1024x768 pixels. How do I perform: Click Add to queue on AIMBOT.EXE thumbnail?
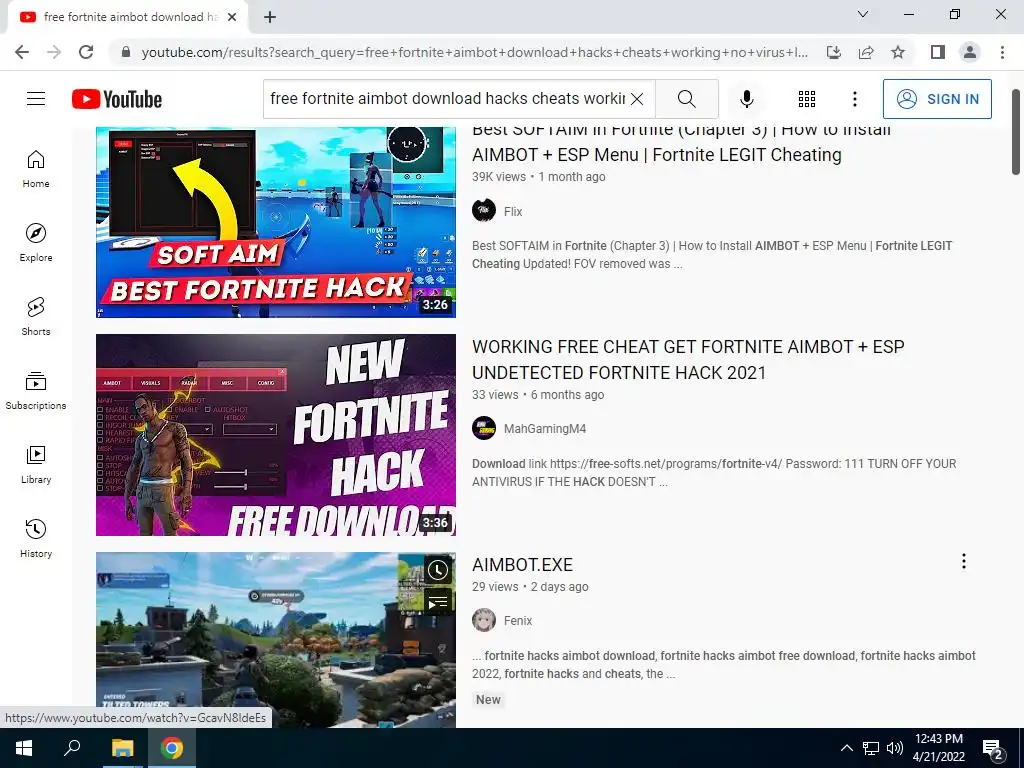(438, 601)
